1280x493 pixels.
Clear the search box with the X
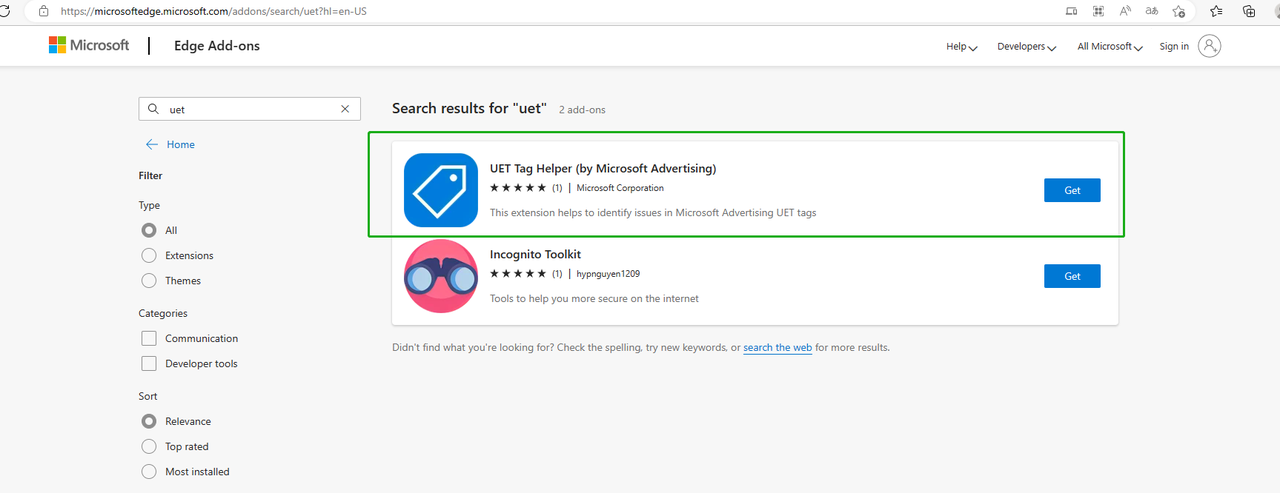[x=345, y=109]
